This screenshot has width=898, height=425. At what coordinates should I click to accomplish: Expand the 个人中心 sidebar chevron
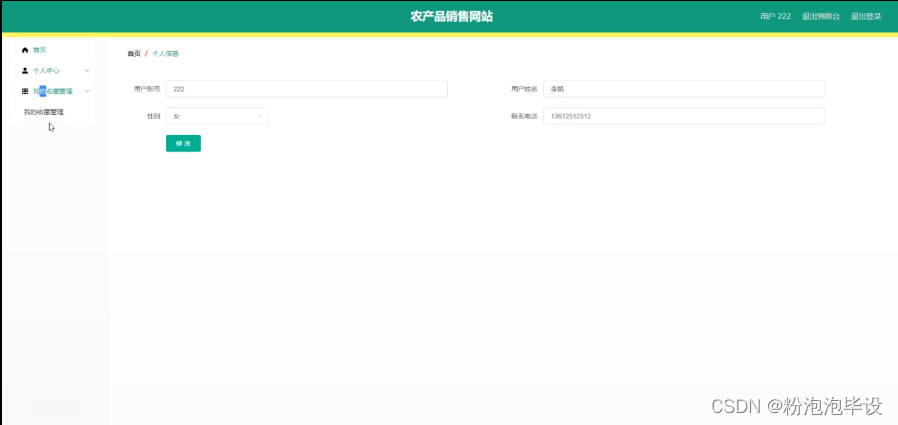(87, 71)
